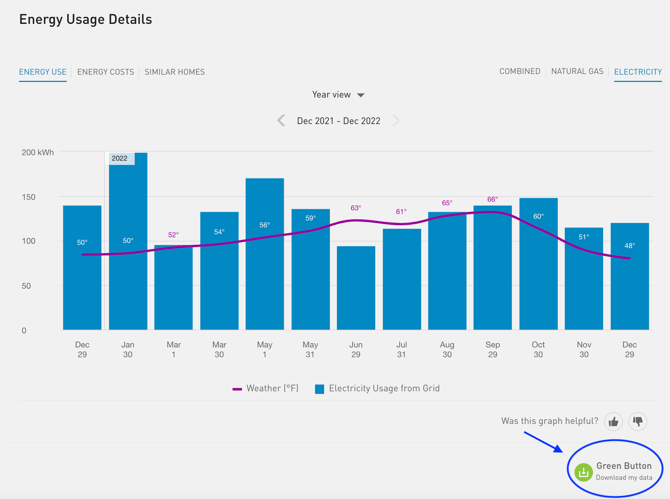The image size is (670, 499).
Task: Toggle Electricity Usage from Grid legend swatch
Action: point(319,389)
